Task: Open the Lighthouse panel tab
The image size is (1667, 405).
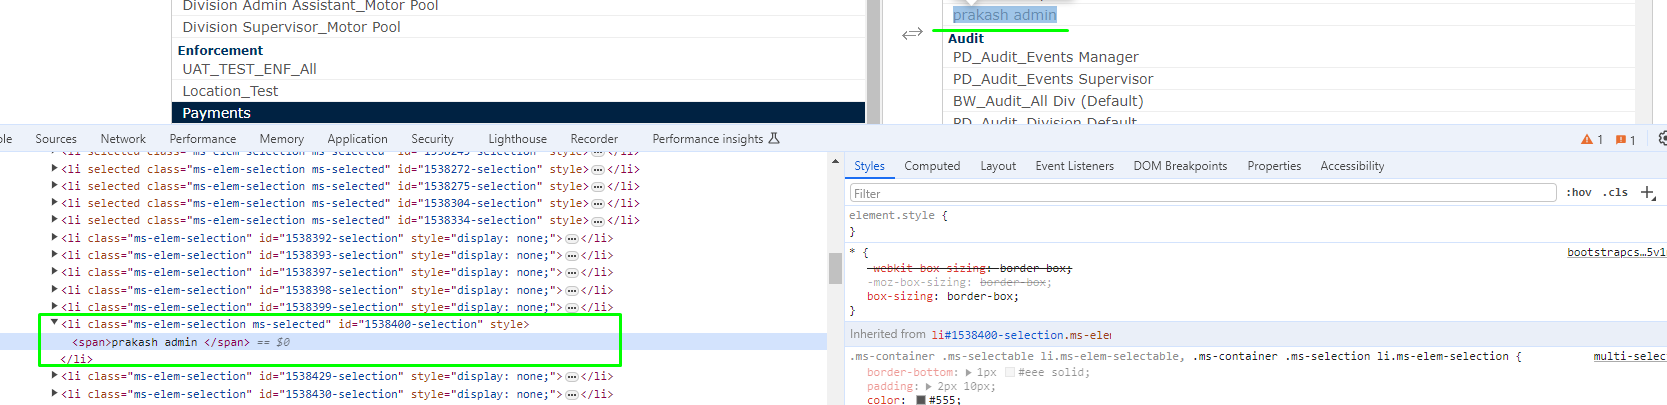Action: coord(517,139)
